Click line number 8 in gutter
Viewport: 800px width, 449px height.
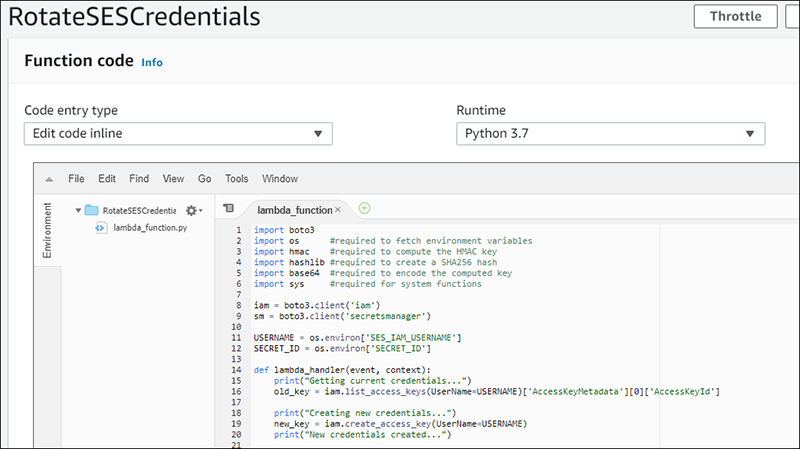[x=238, y=306]
